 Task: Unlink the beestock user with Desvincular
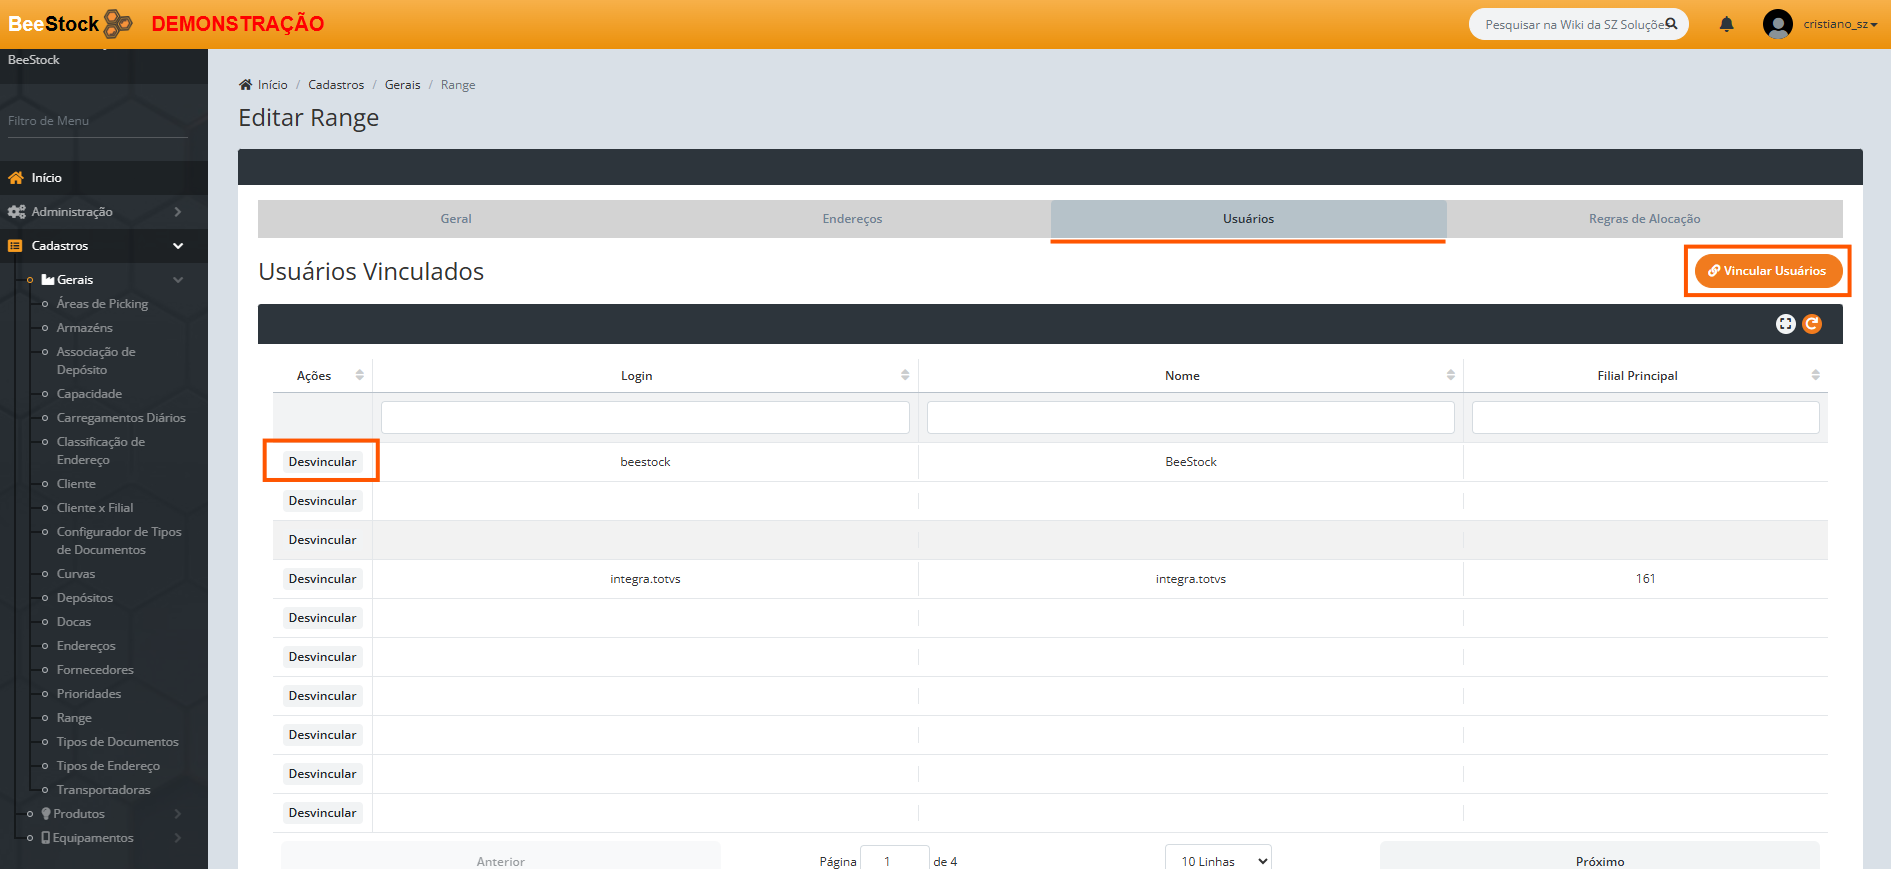[x=322, y=462]
